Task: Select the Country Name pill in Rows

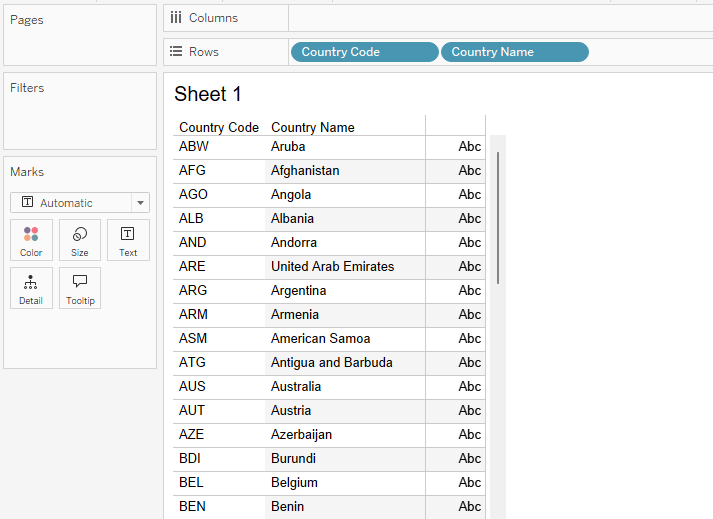Action: (515, 52)
